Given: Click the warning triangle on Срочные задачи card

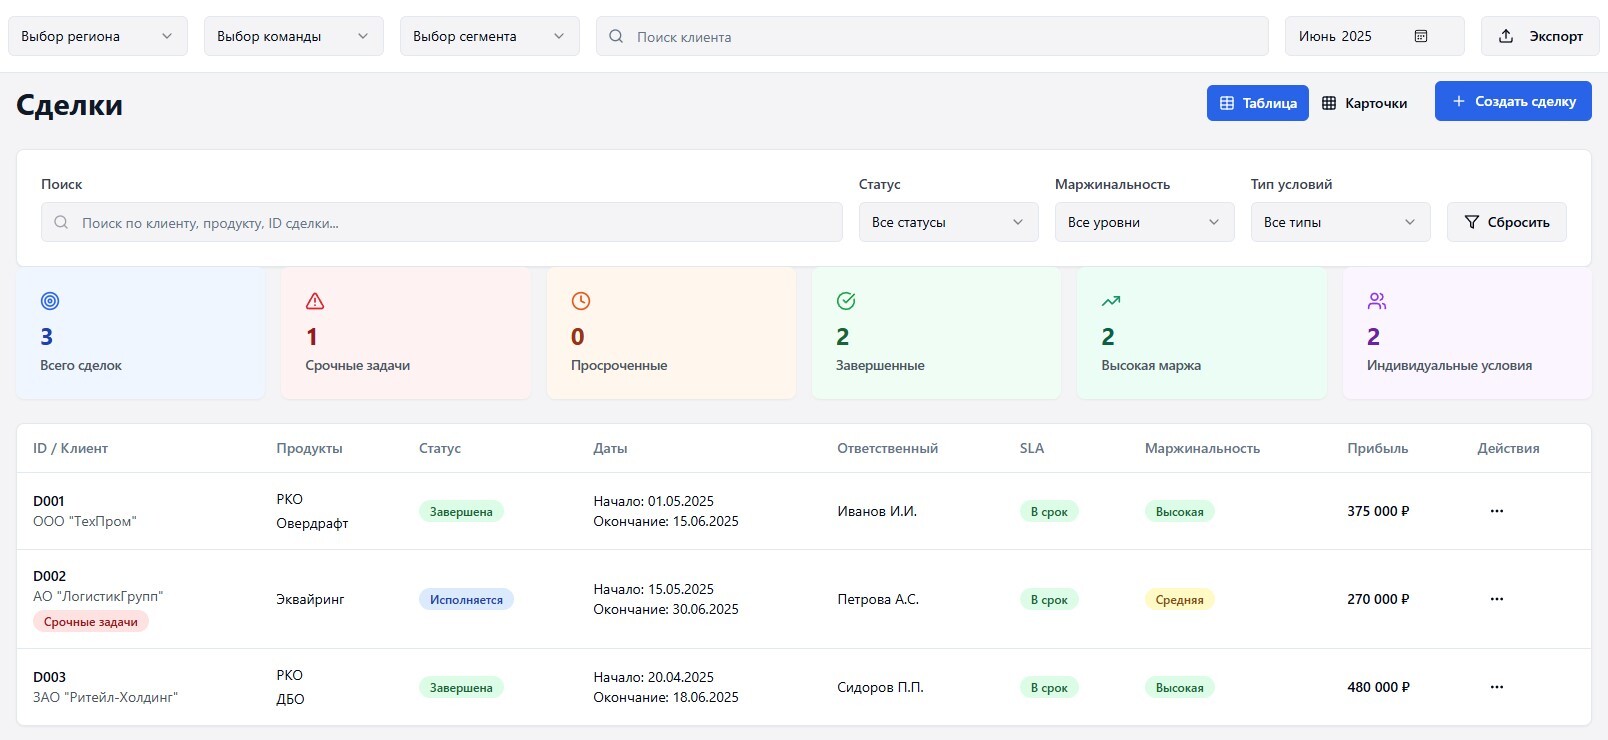Looking at the screenshot, I should (x=315, y=301).
